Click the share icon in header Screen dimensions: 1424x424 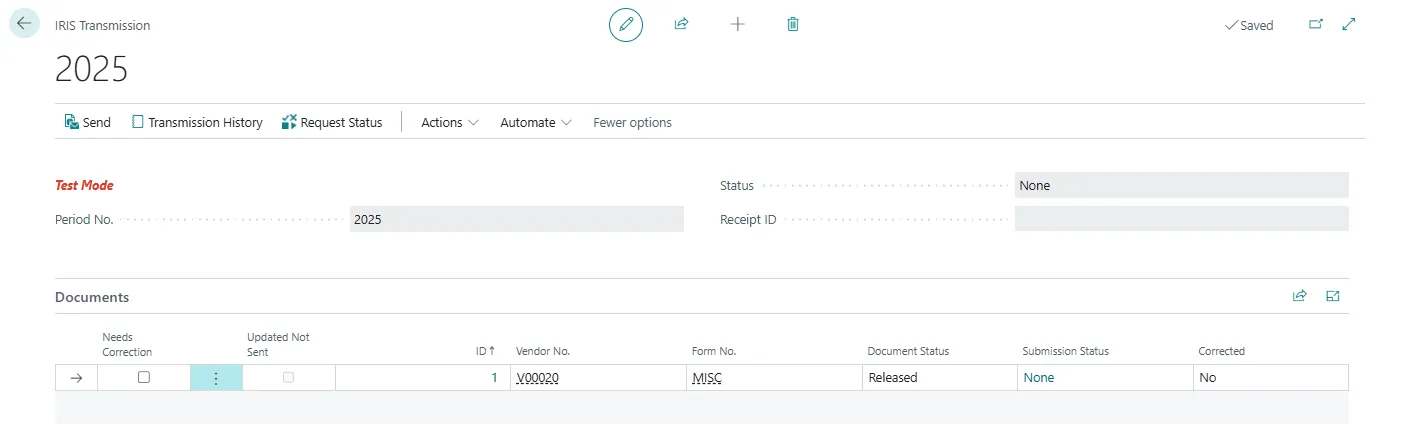[x=681, y=24]
